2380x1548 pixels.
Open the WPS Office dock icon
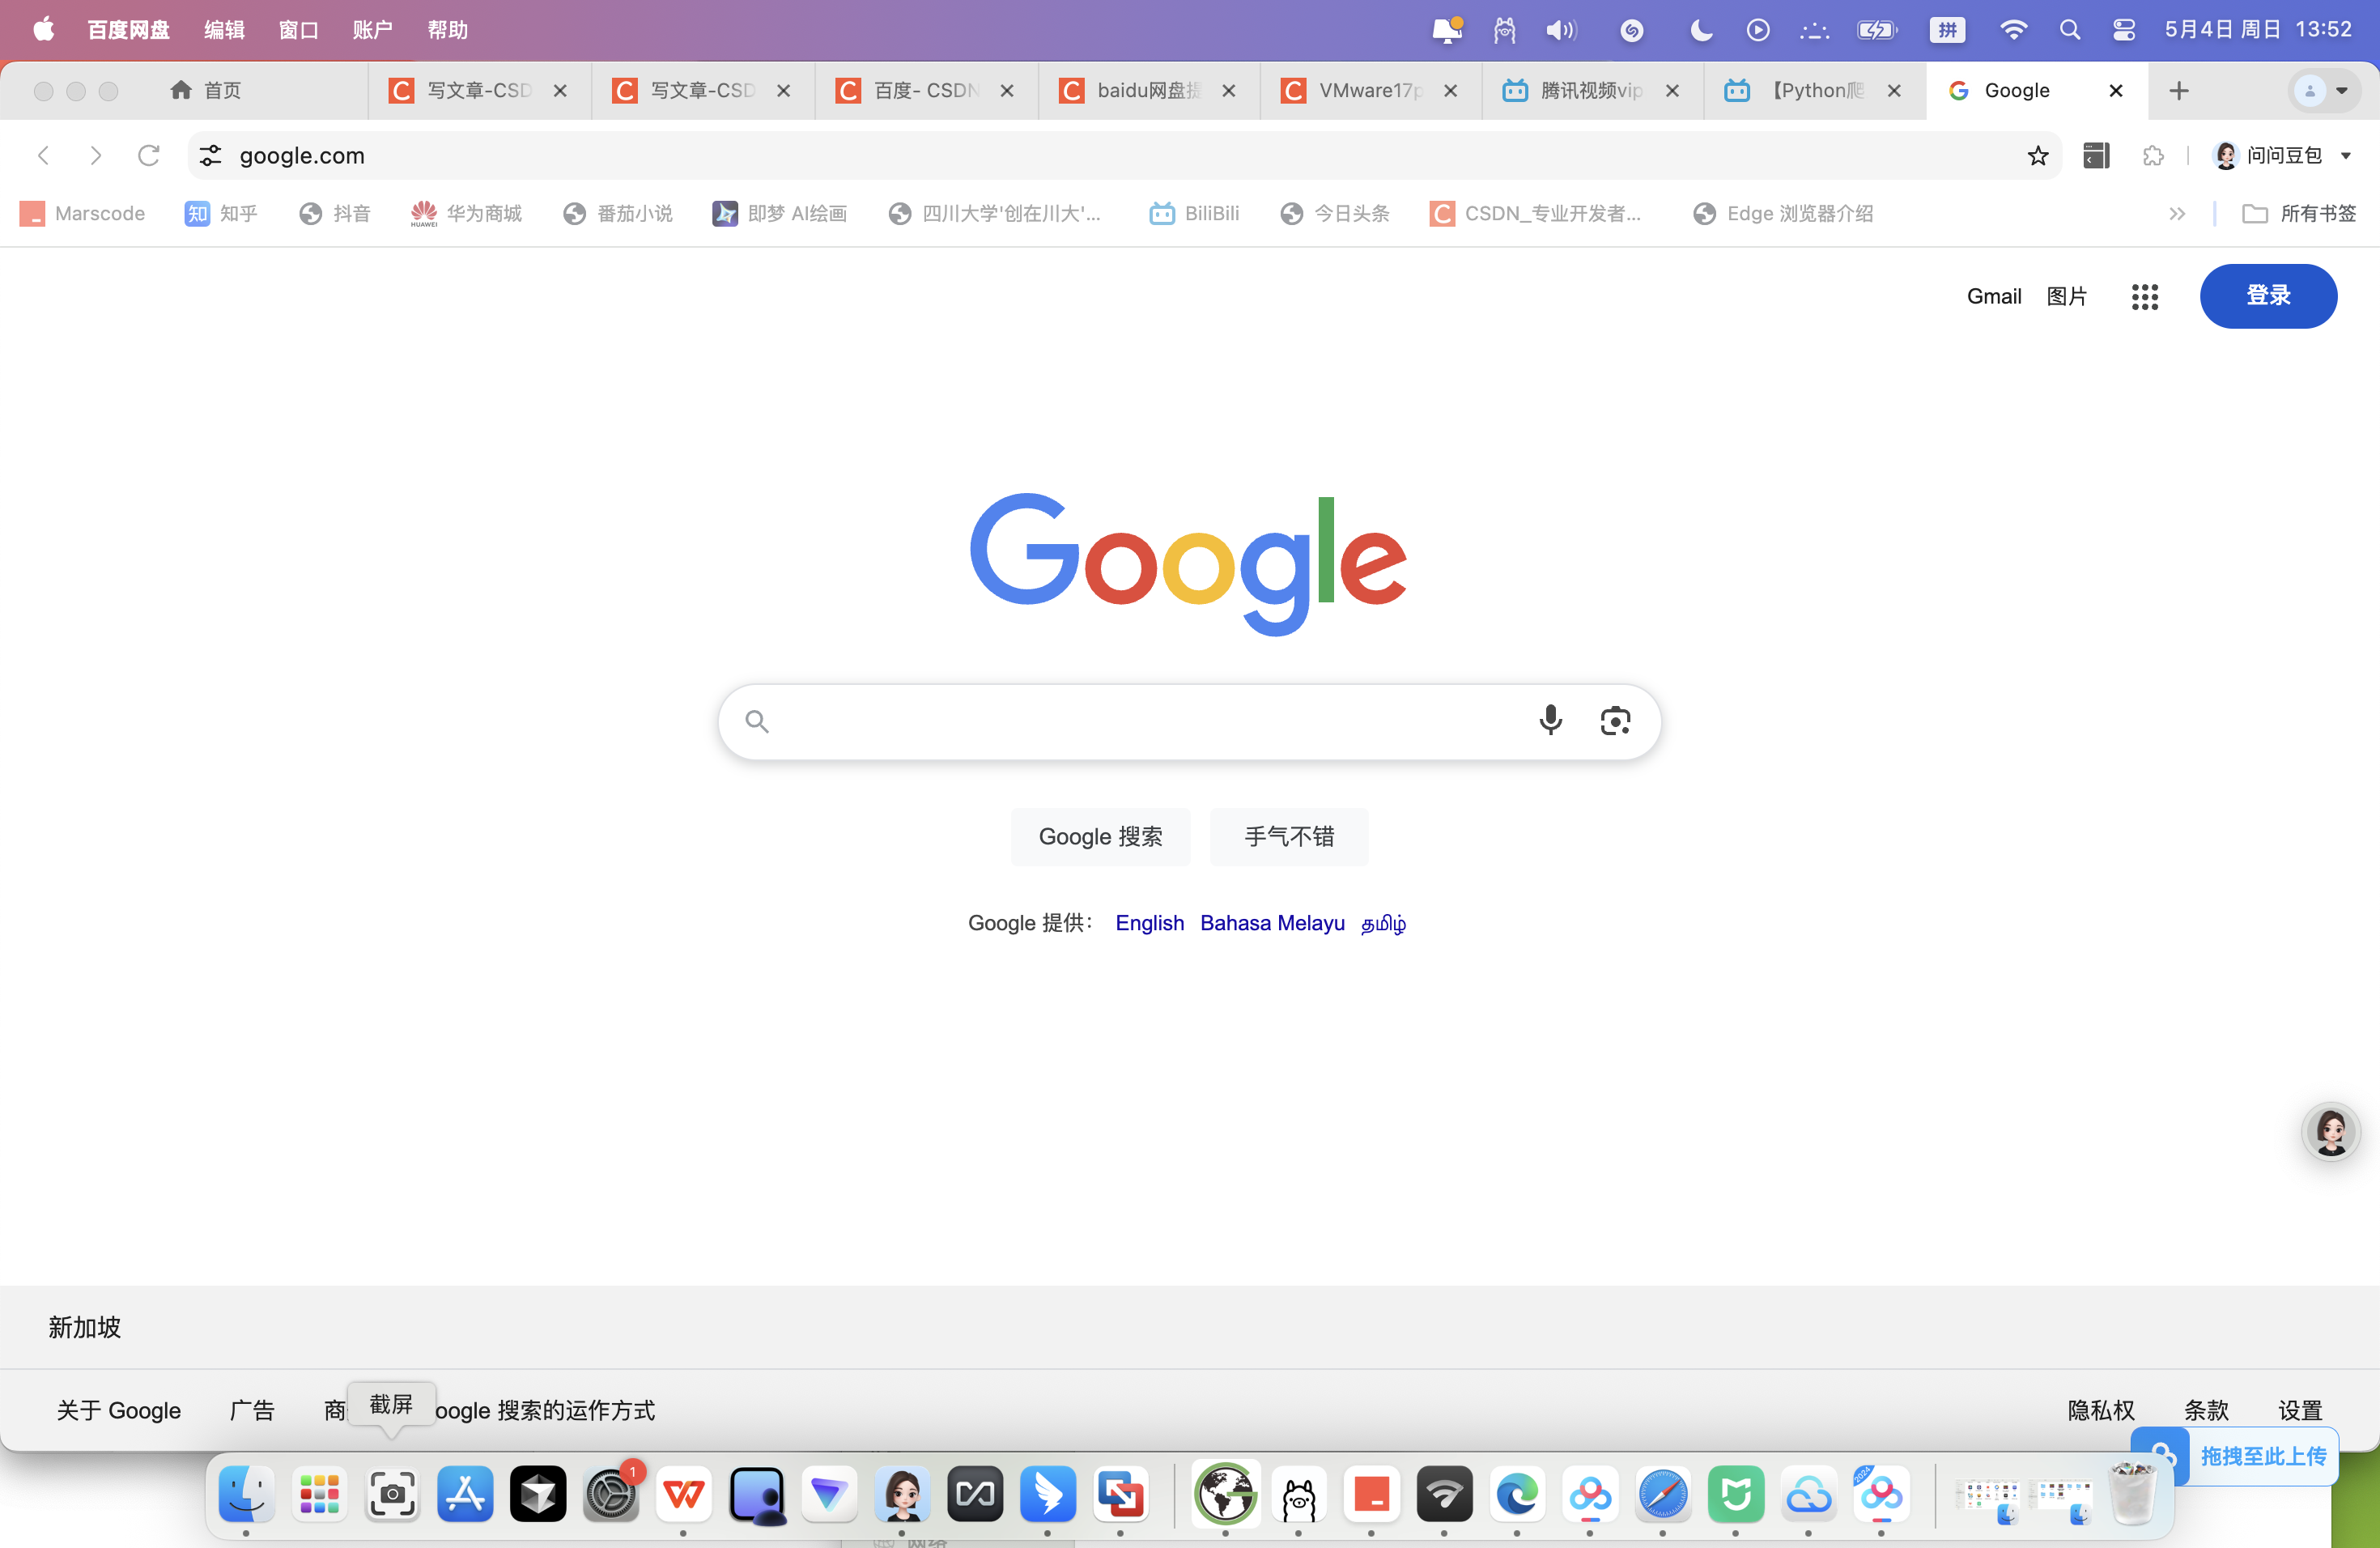684,1494
